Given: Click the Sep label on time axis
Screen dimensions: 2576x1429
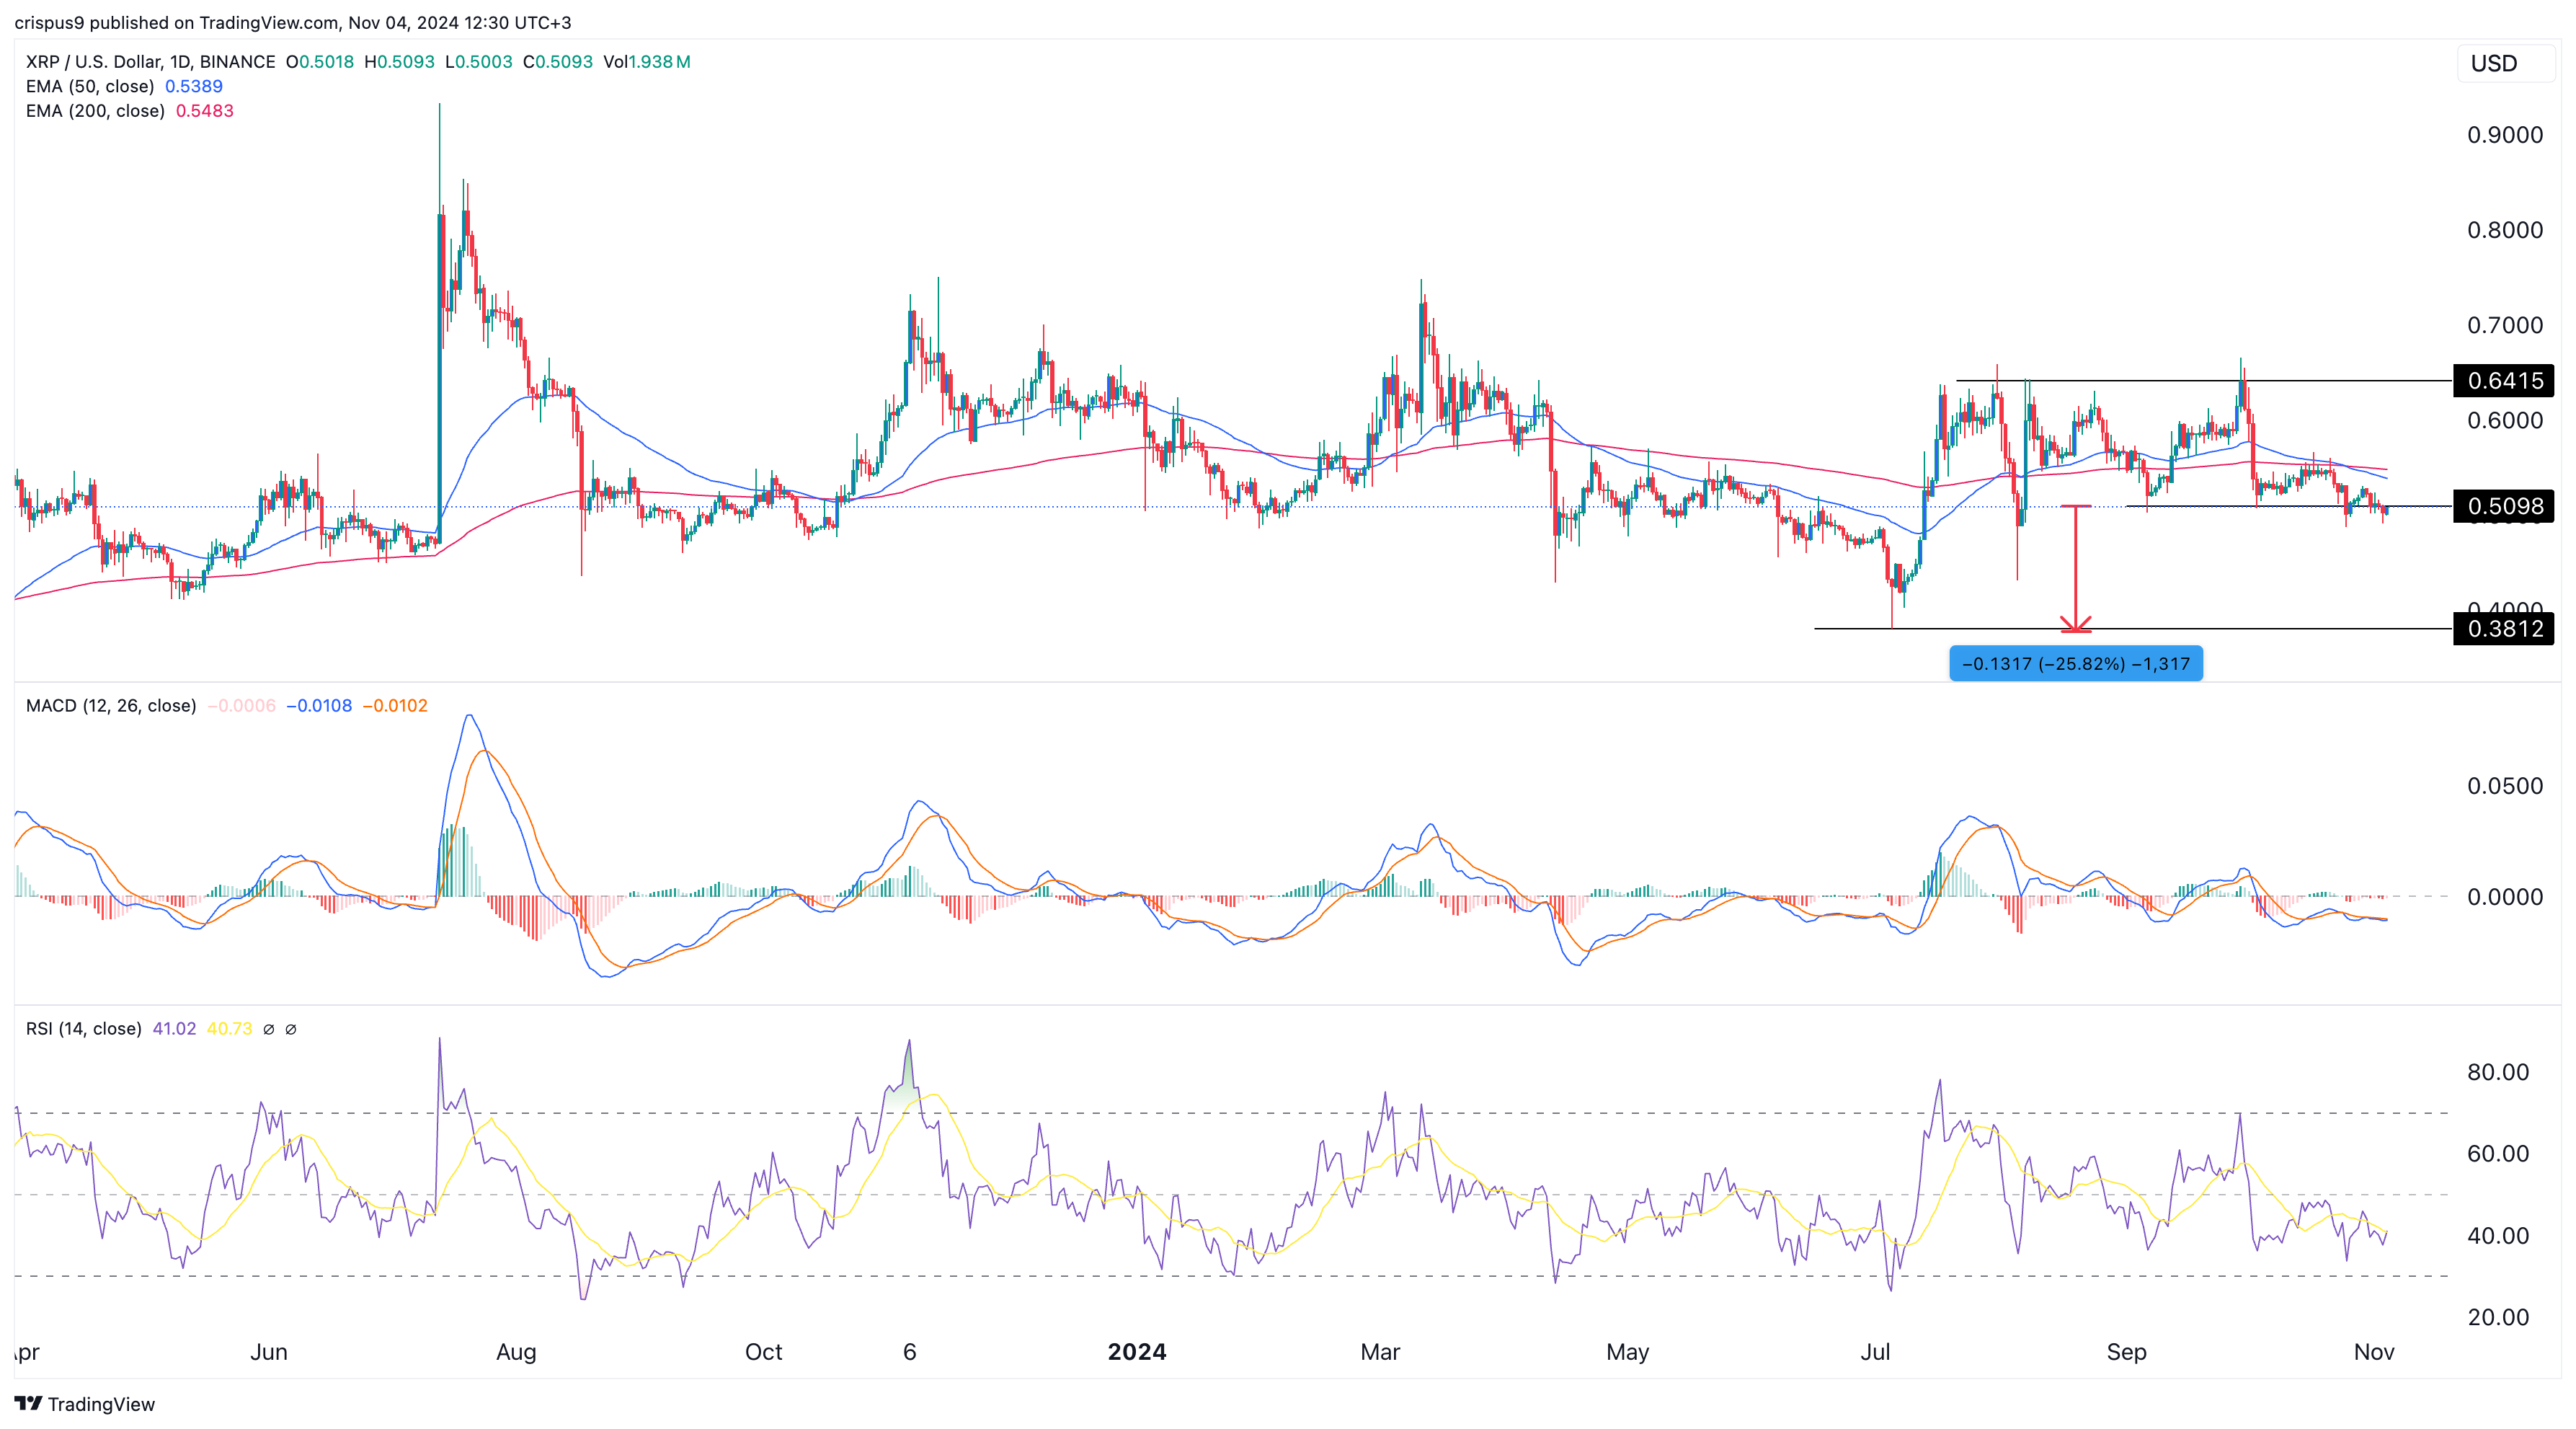Looking at the screenshot, I should pos(2126,1352).
